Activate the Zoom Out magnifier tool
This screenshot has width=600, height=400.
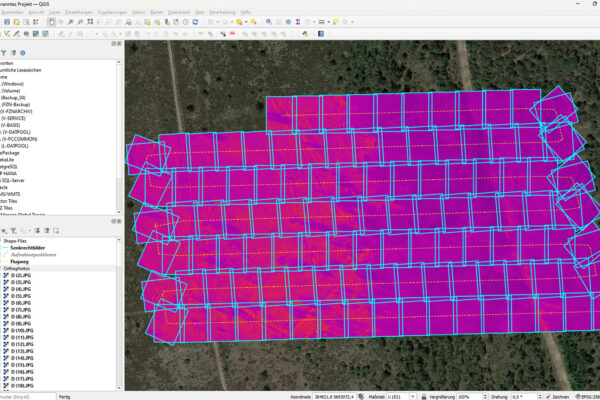click(80, 22)
